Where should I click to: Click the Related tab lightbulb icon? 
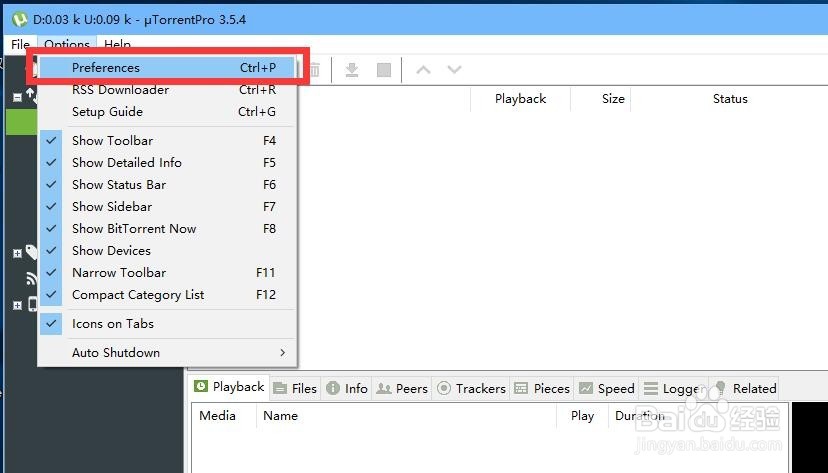click(720, 388)
